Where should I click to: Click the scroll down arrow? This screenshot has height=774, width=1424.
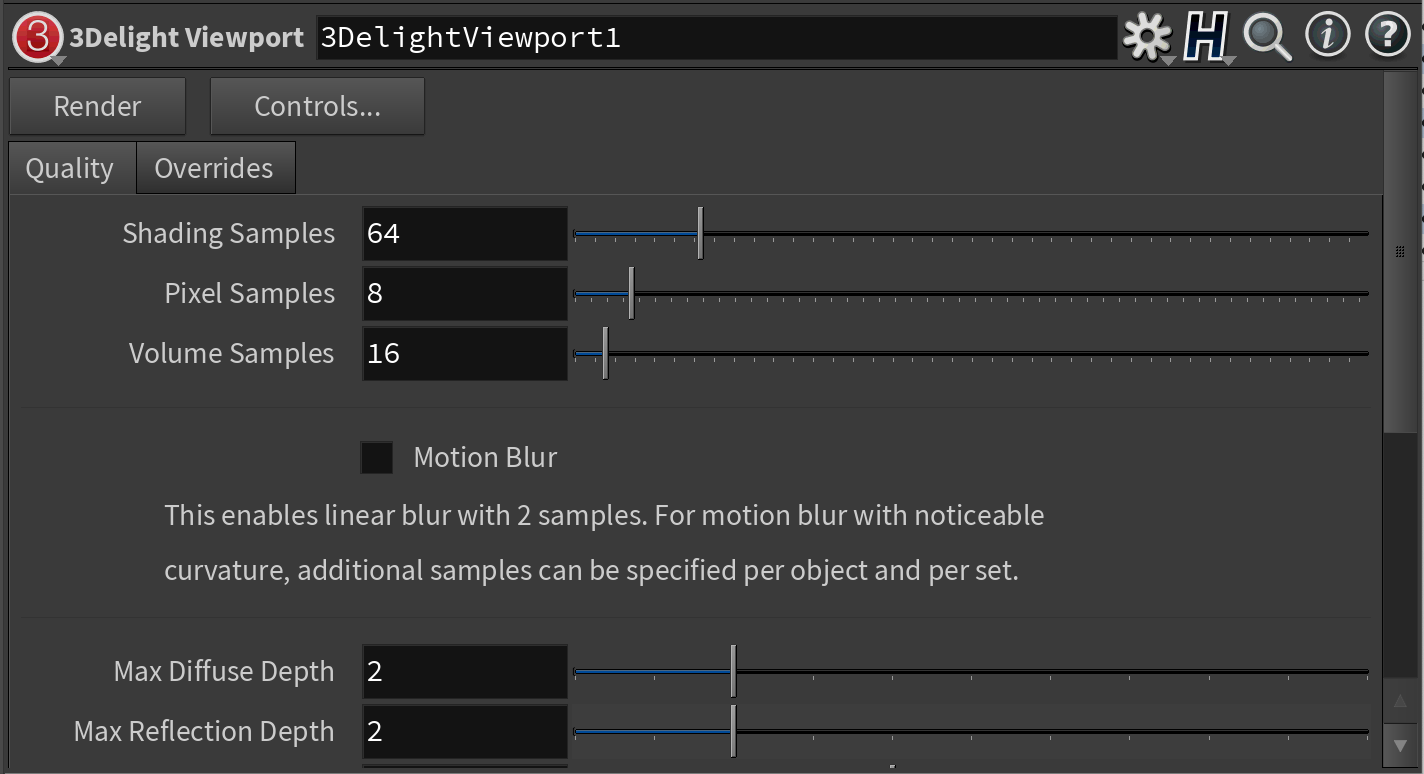click(x=1400, y=744)
